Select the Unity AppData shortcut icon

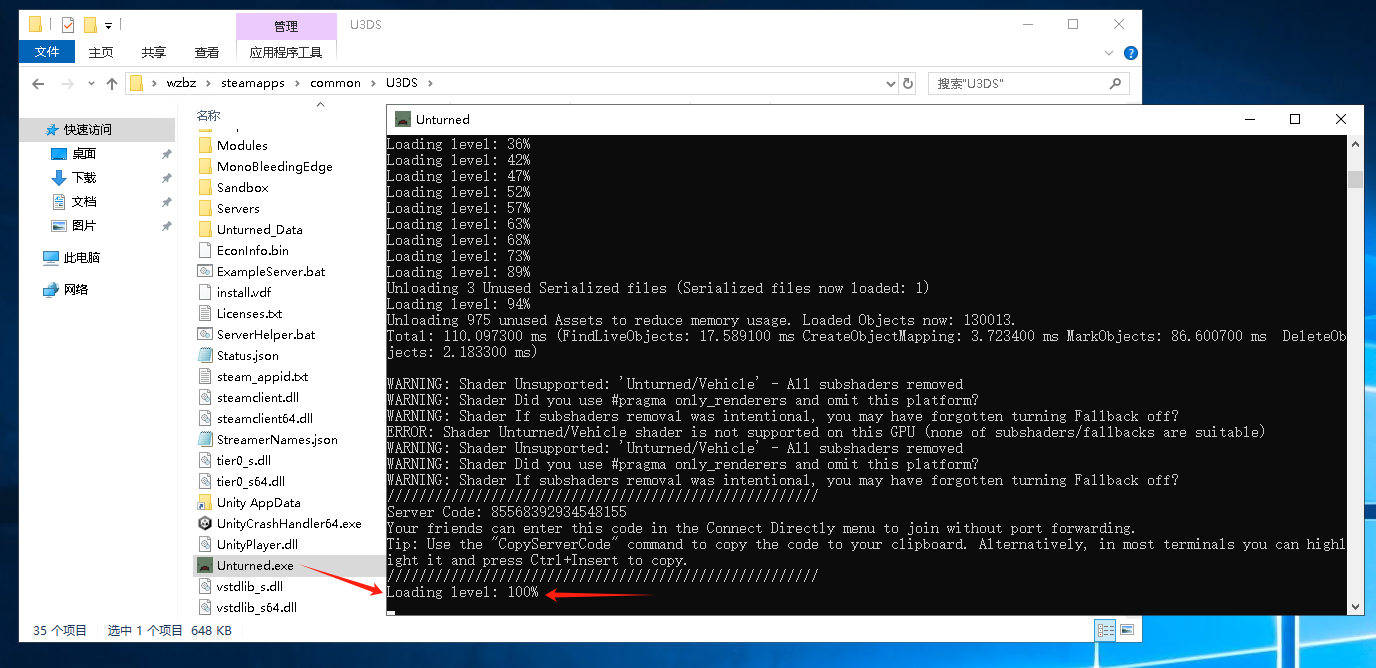(205, 502)
